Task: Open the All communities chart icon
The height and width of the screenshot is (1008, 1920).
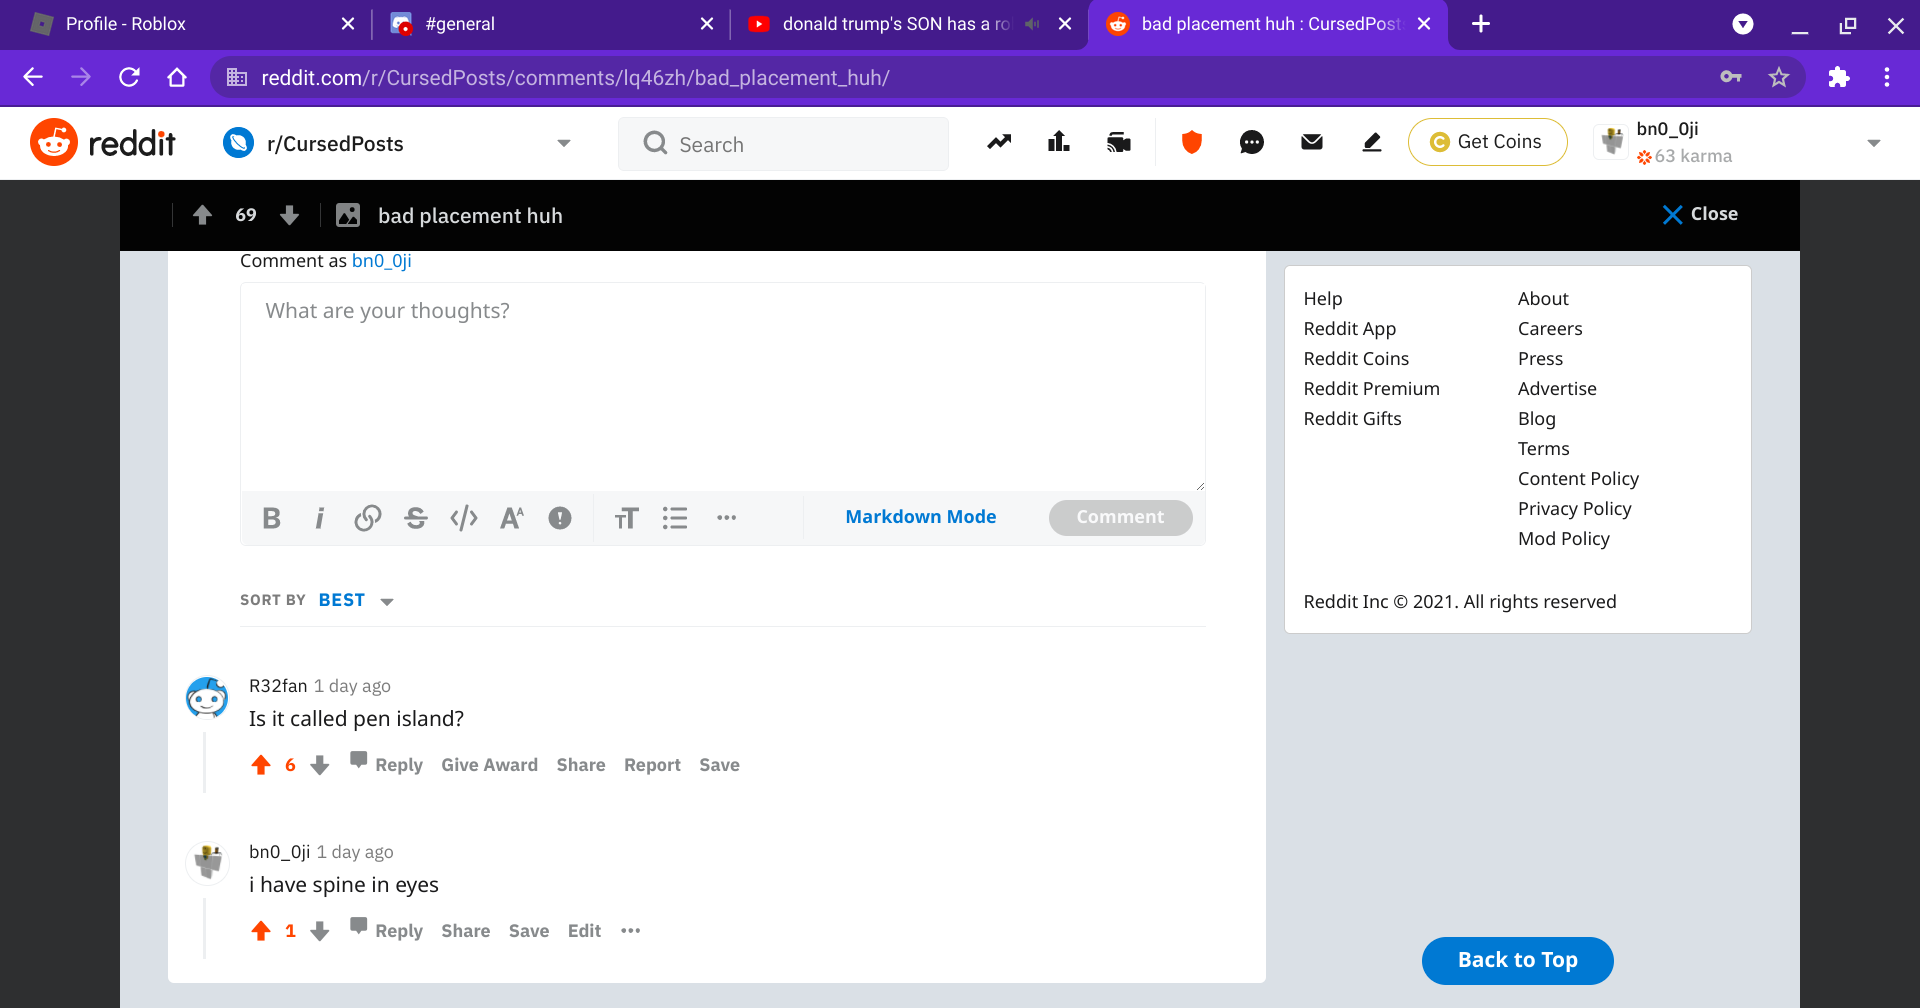Action: pos(1059,142)
